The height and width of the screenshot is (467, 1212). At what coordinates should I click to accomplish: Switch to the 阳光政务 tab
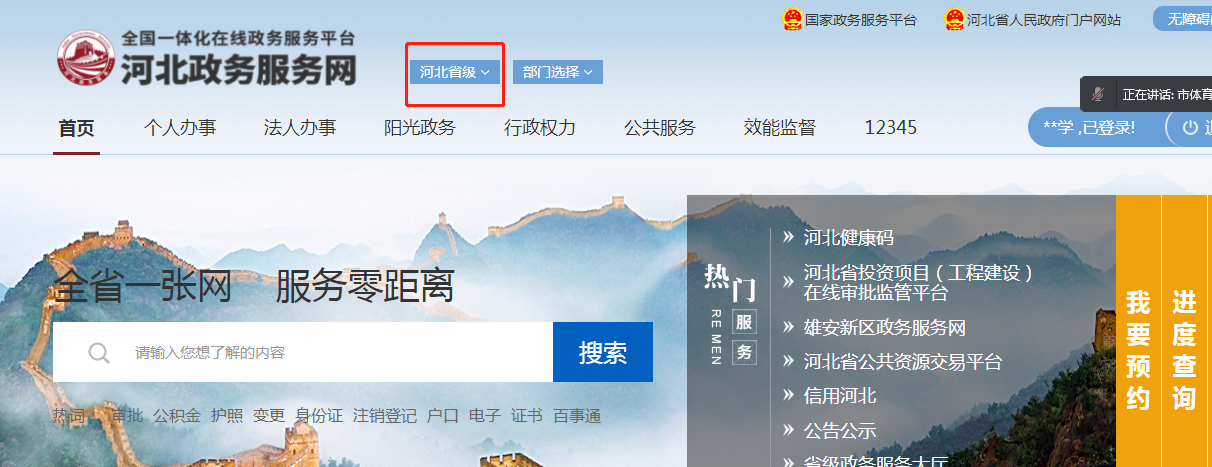point(420,128)
